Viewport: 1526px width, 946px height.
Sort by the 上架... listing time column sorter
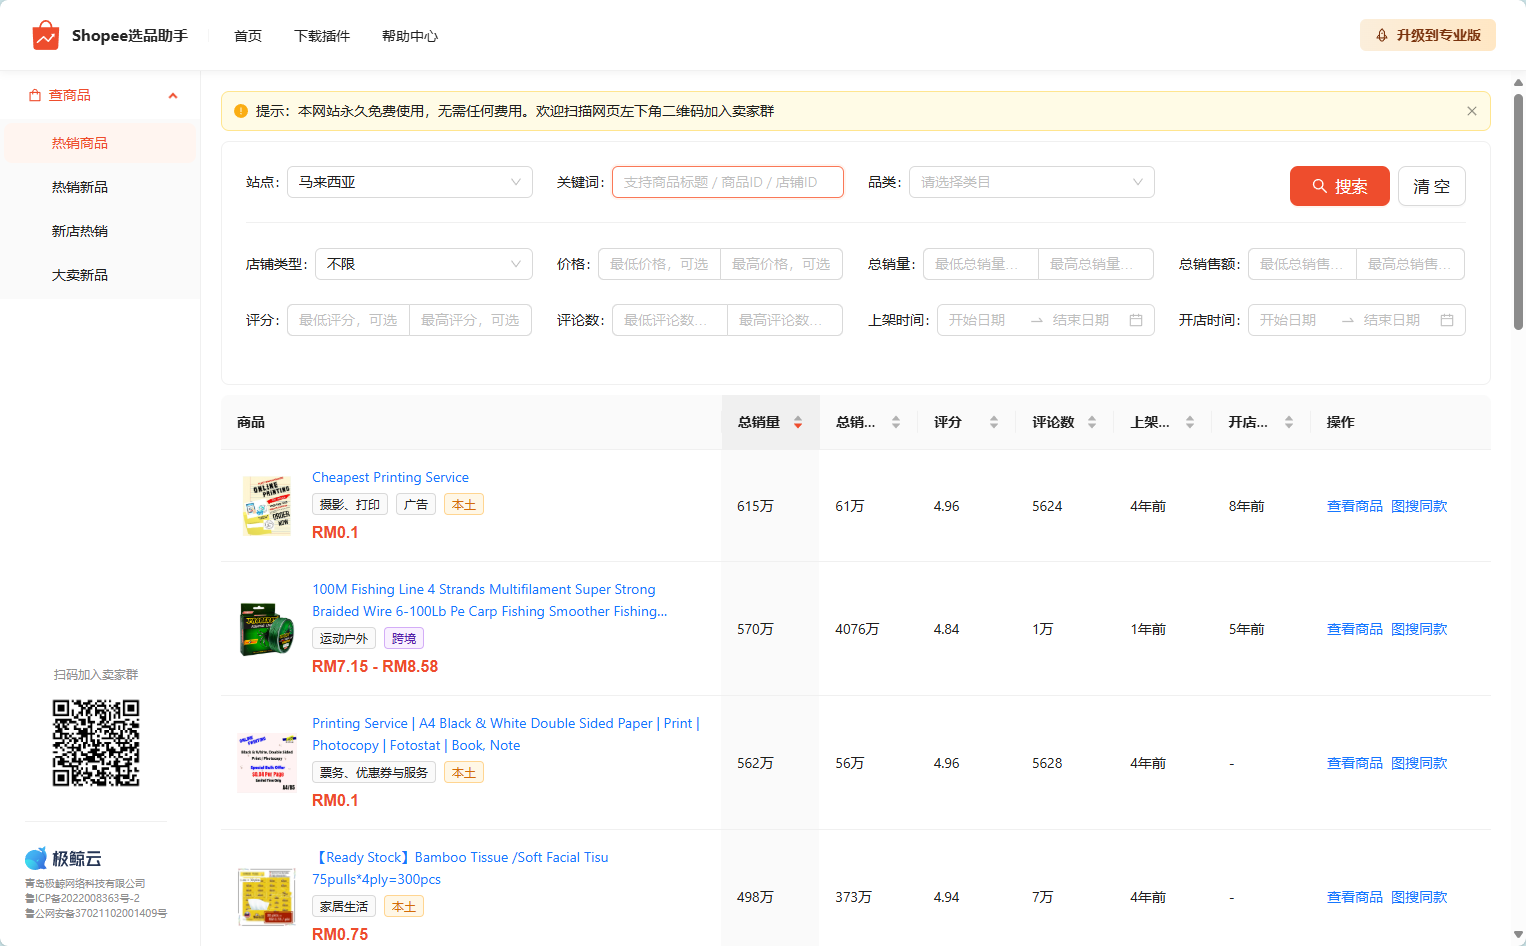(1190, 422)
